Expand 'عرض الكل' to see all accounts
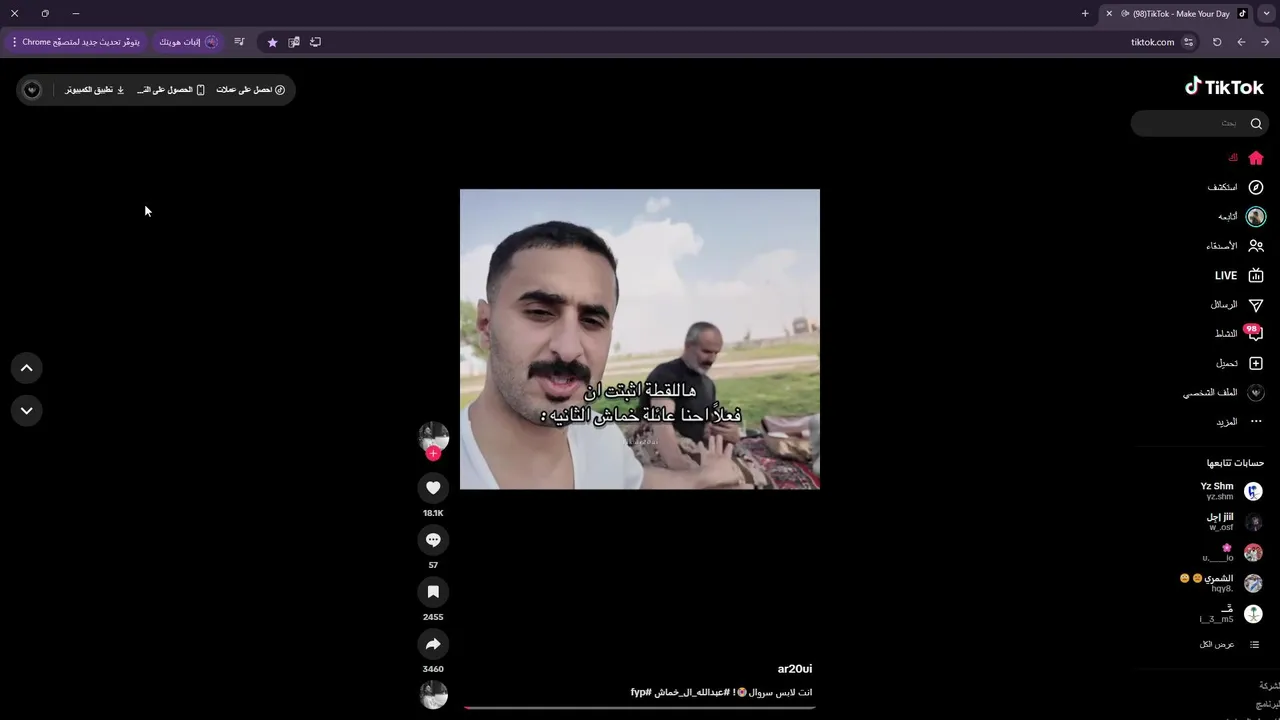Image resolution: width=1280 pixels, height=720 pixels. [x=1230, y=644]
